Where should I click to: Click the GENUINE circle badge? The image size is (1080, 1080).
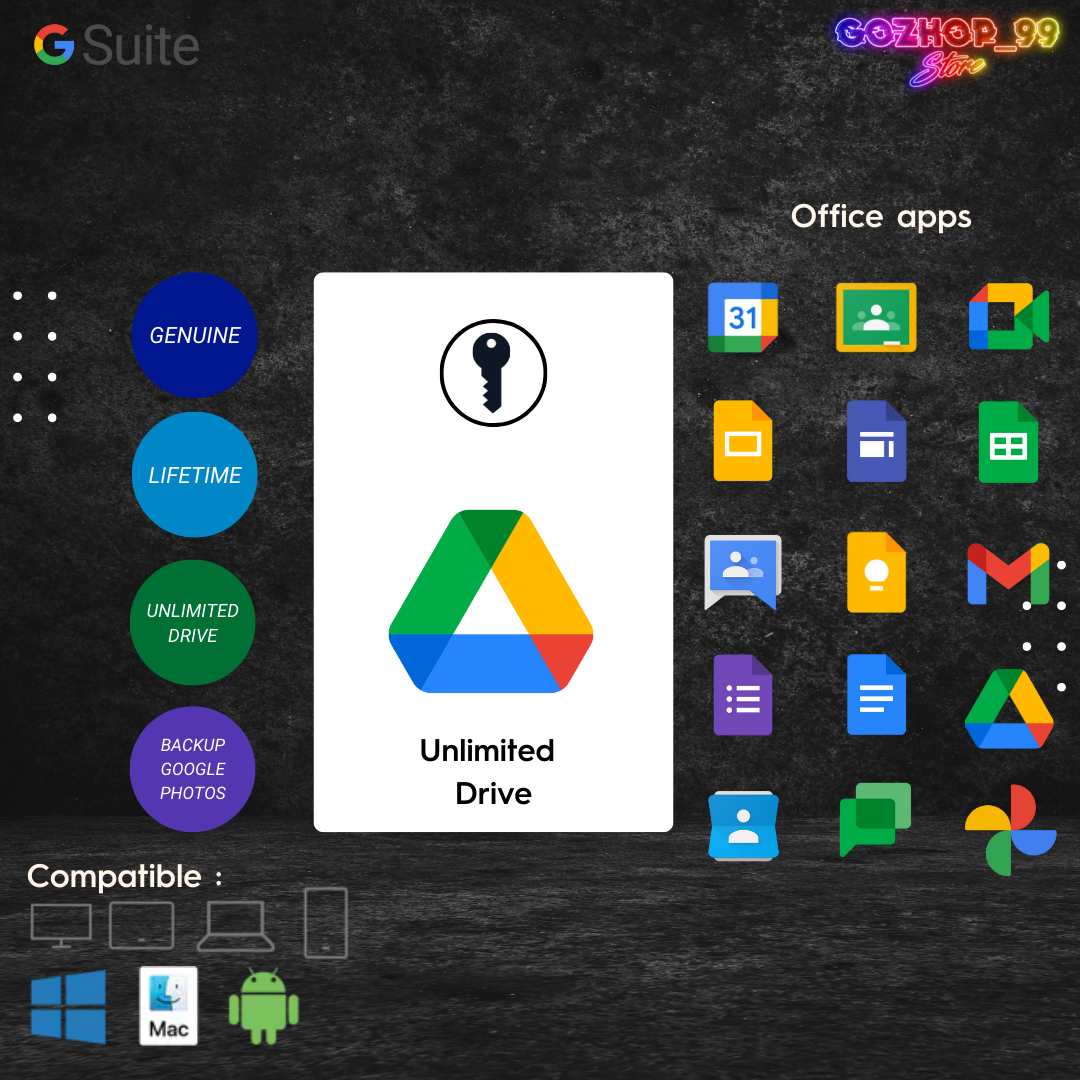[194, 335]
